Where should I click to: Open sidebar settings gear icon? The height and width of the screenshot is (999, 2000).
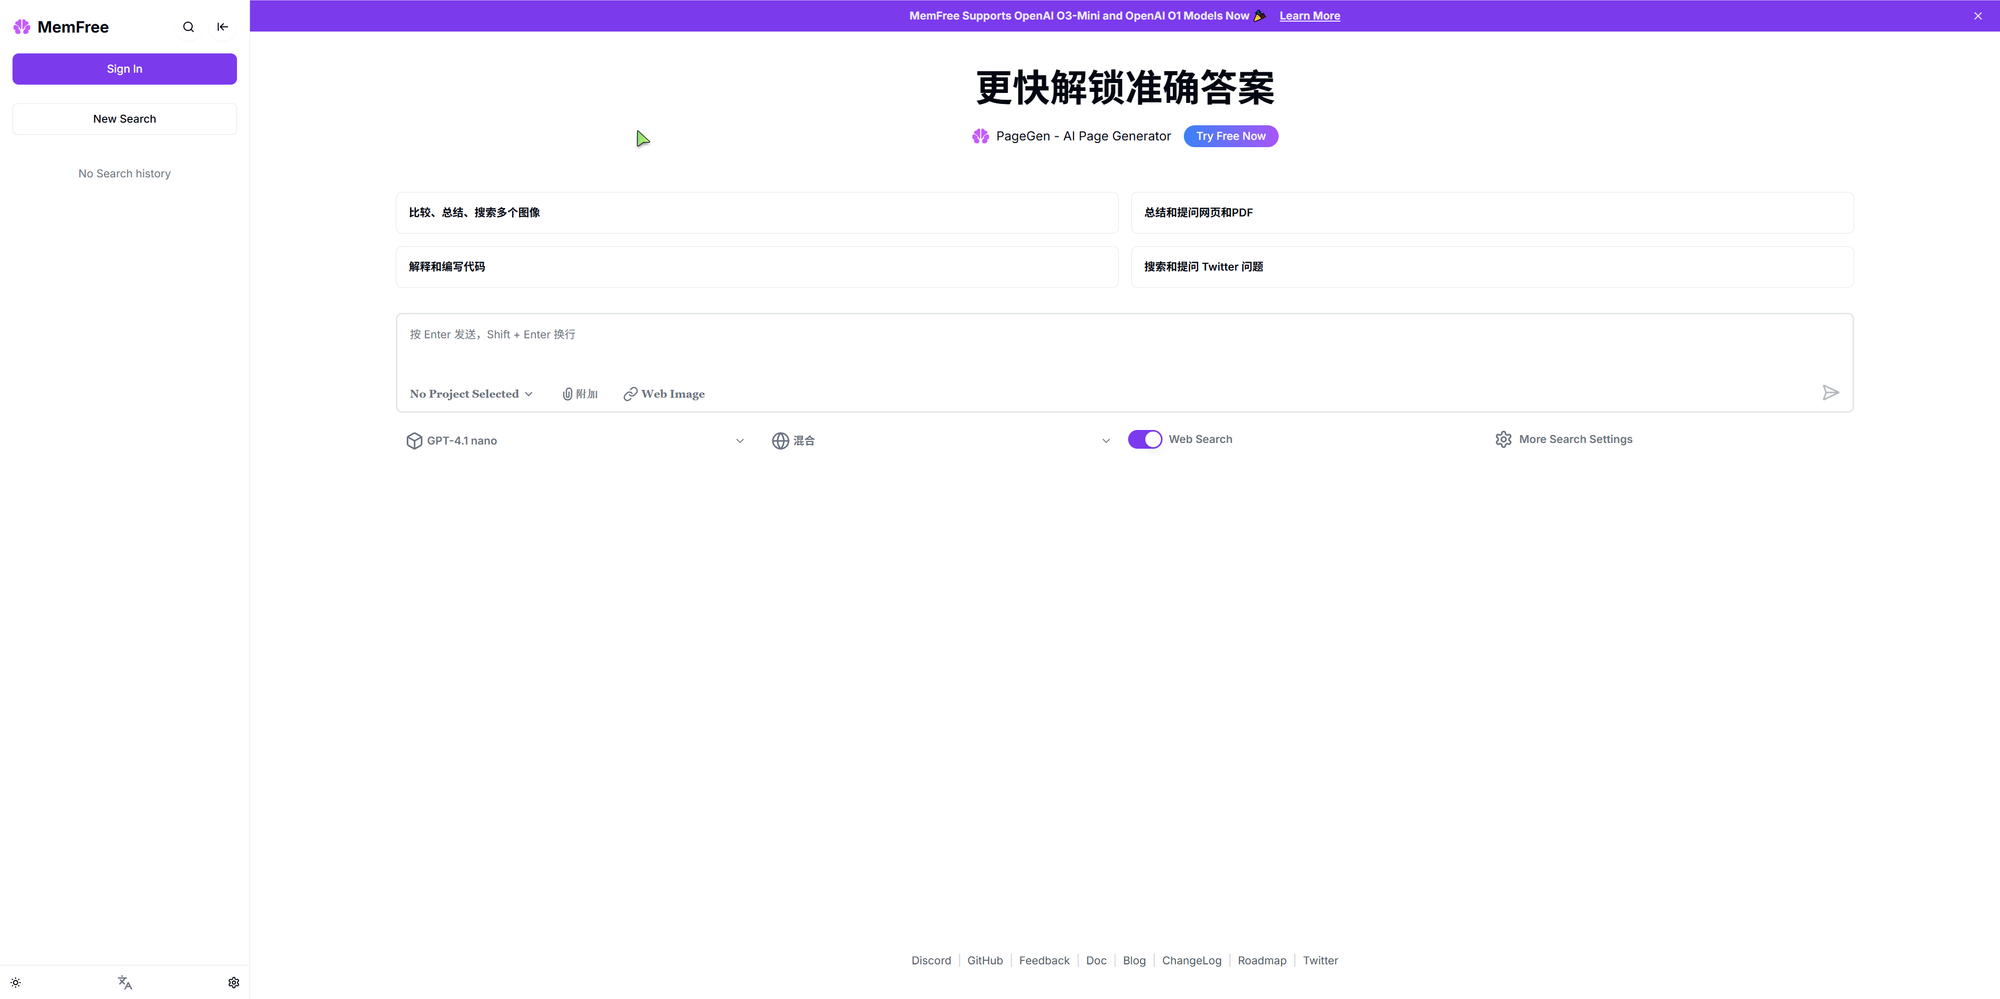coord(234,983)
